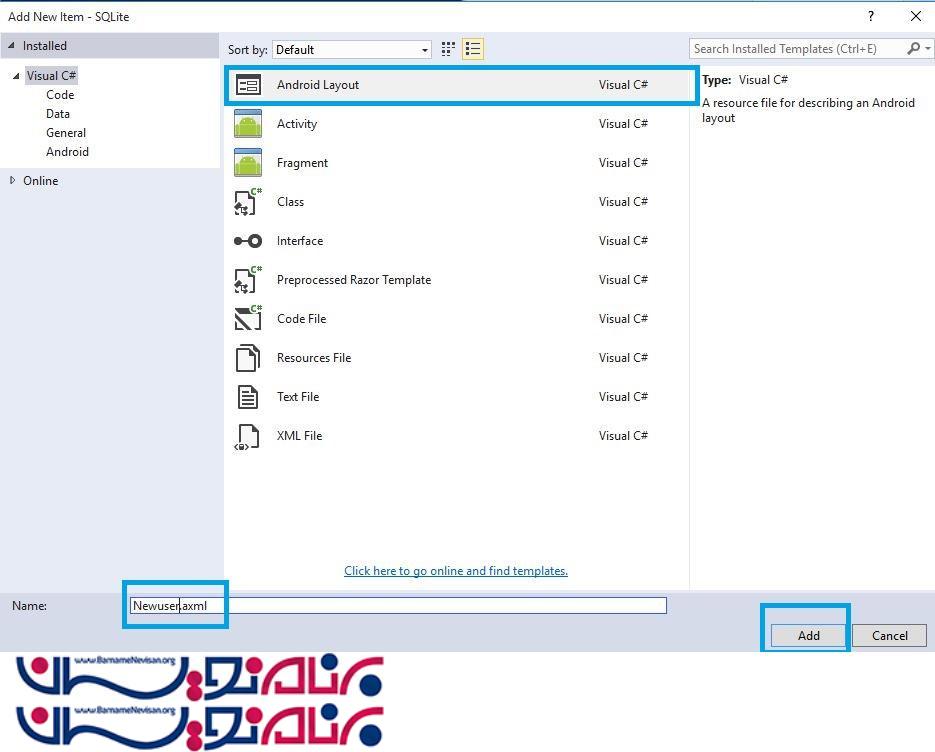Screen dimensions: 935x752
Task: Collapse the Visual C# tree node
Action: pos(16,76)
